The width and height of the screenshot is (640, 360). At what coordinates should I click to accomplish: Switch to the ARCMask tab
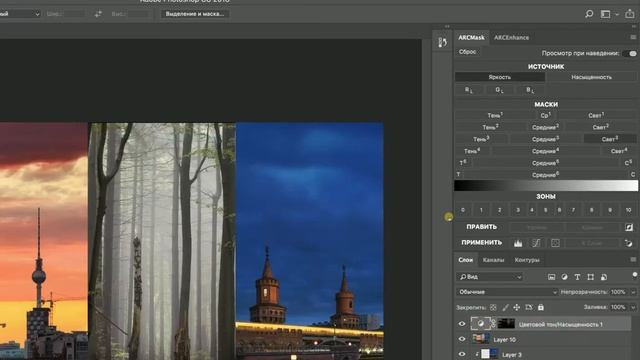471,38
